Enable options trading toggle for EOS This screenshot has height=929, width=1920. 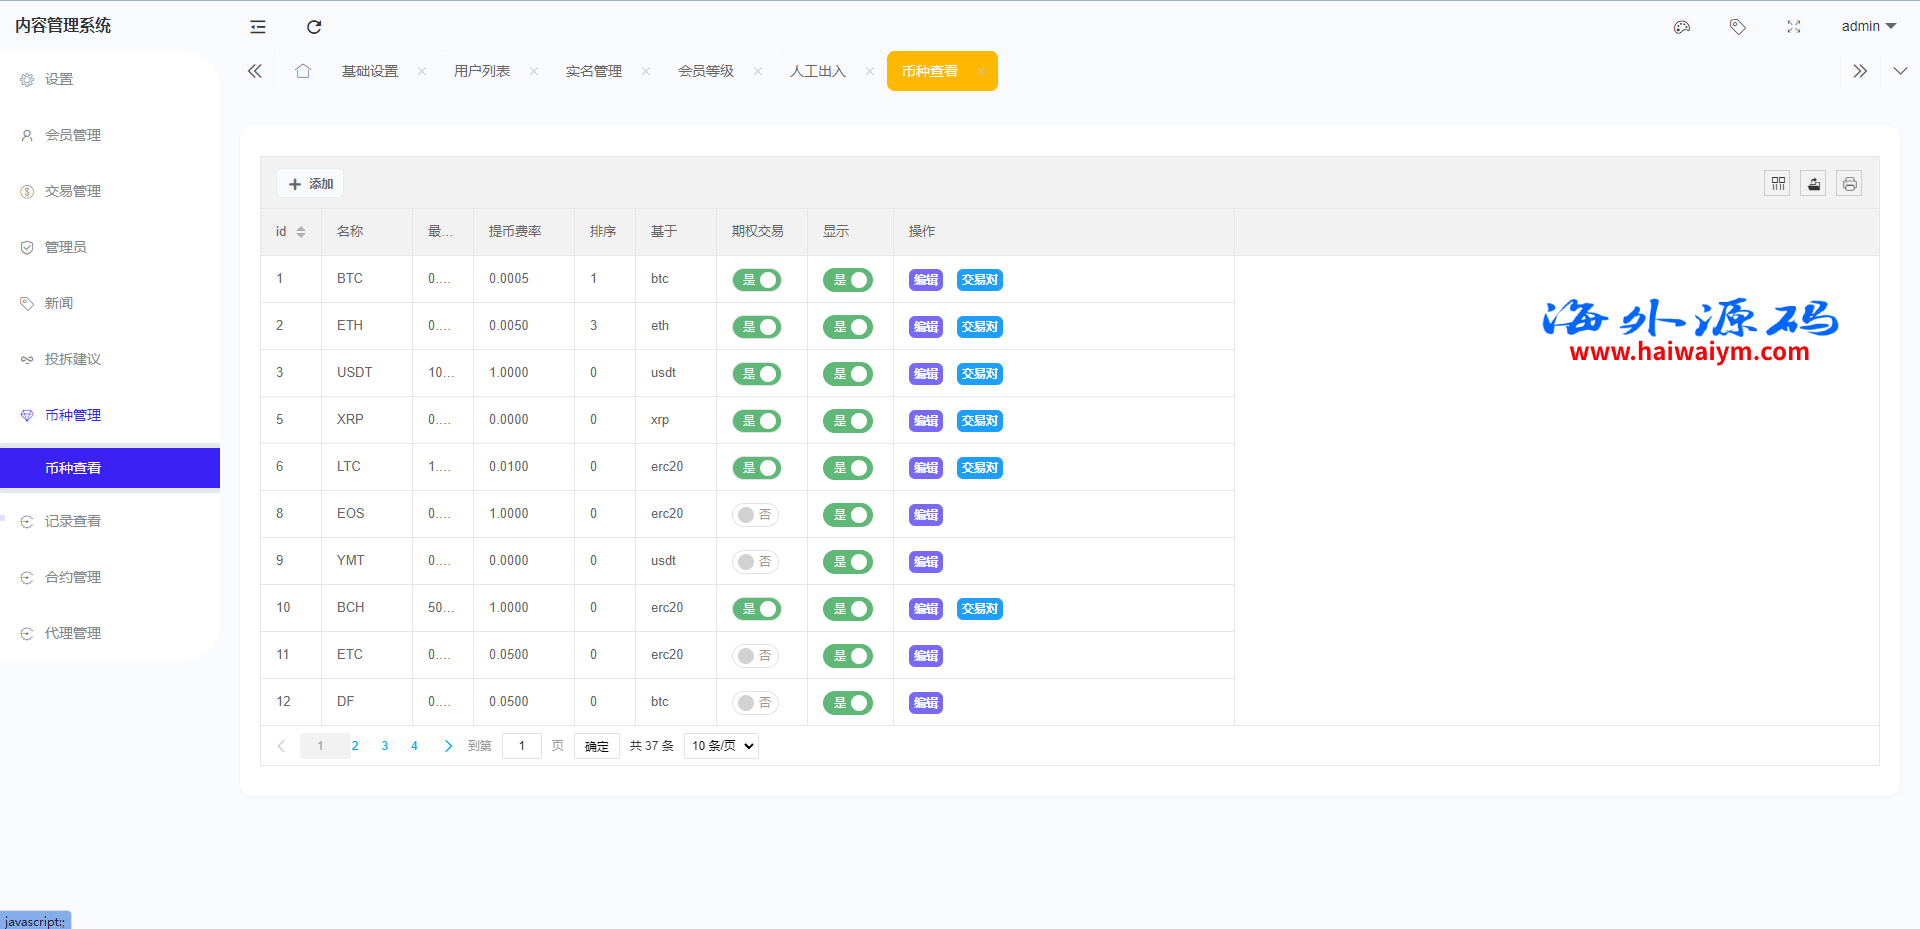click(x=756, y=515)
